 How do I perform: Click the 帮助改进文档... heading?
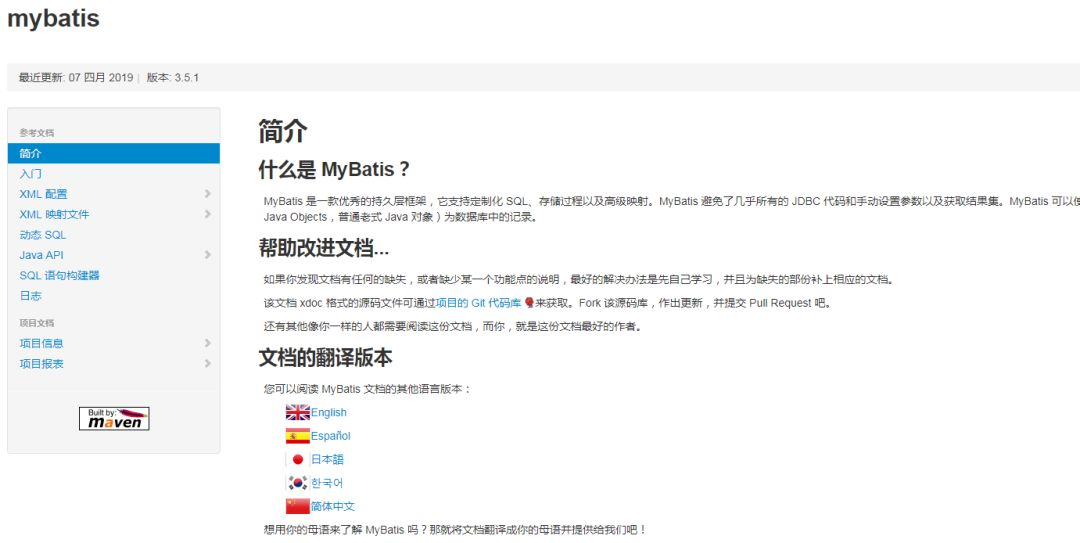tap(324, 248)
